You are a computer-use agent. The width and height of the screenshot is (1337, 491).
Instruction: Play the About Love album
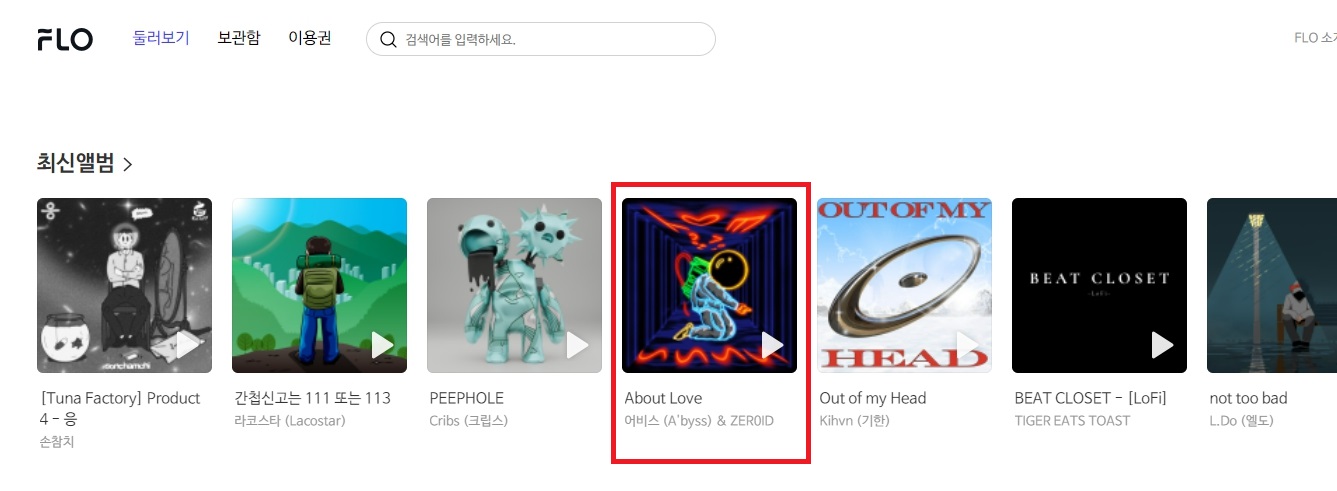[x=772, y=345]
